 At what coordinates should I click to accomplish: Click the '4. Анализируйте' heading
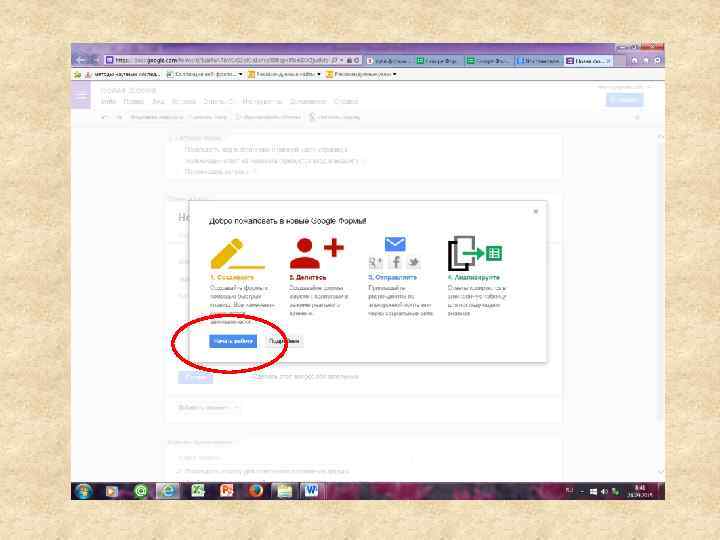coord(473,277)
